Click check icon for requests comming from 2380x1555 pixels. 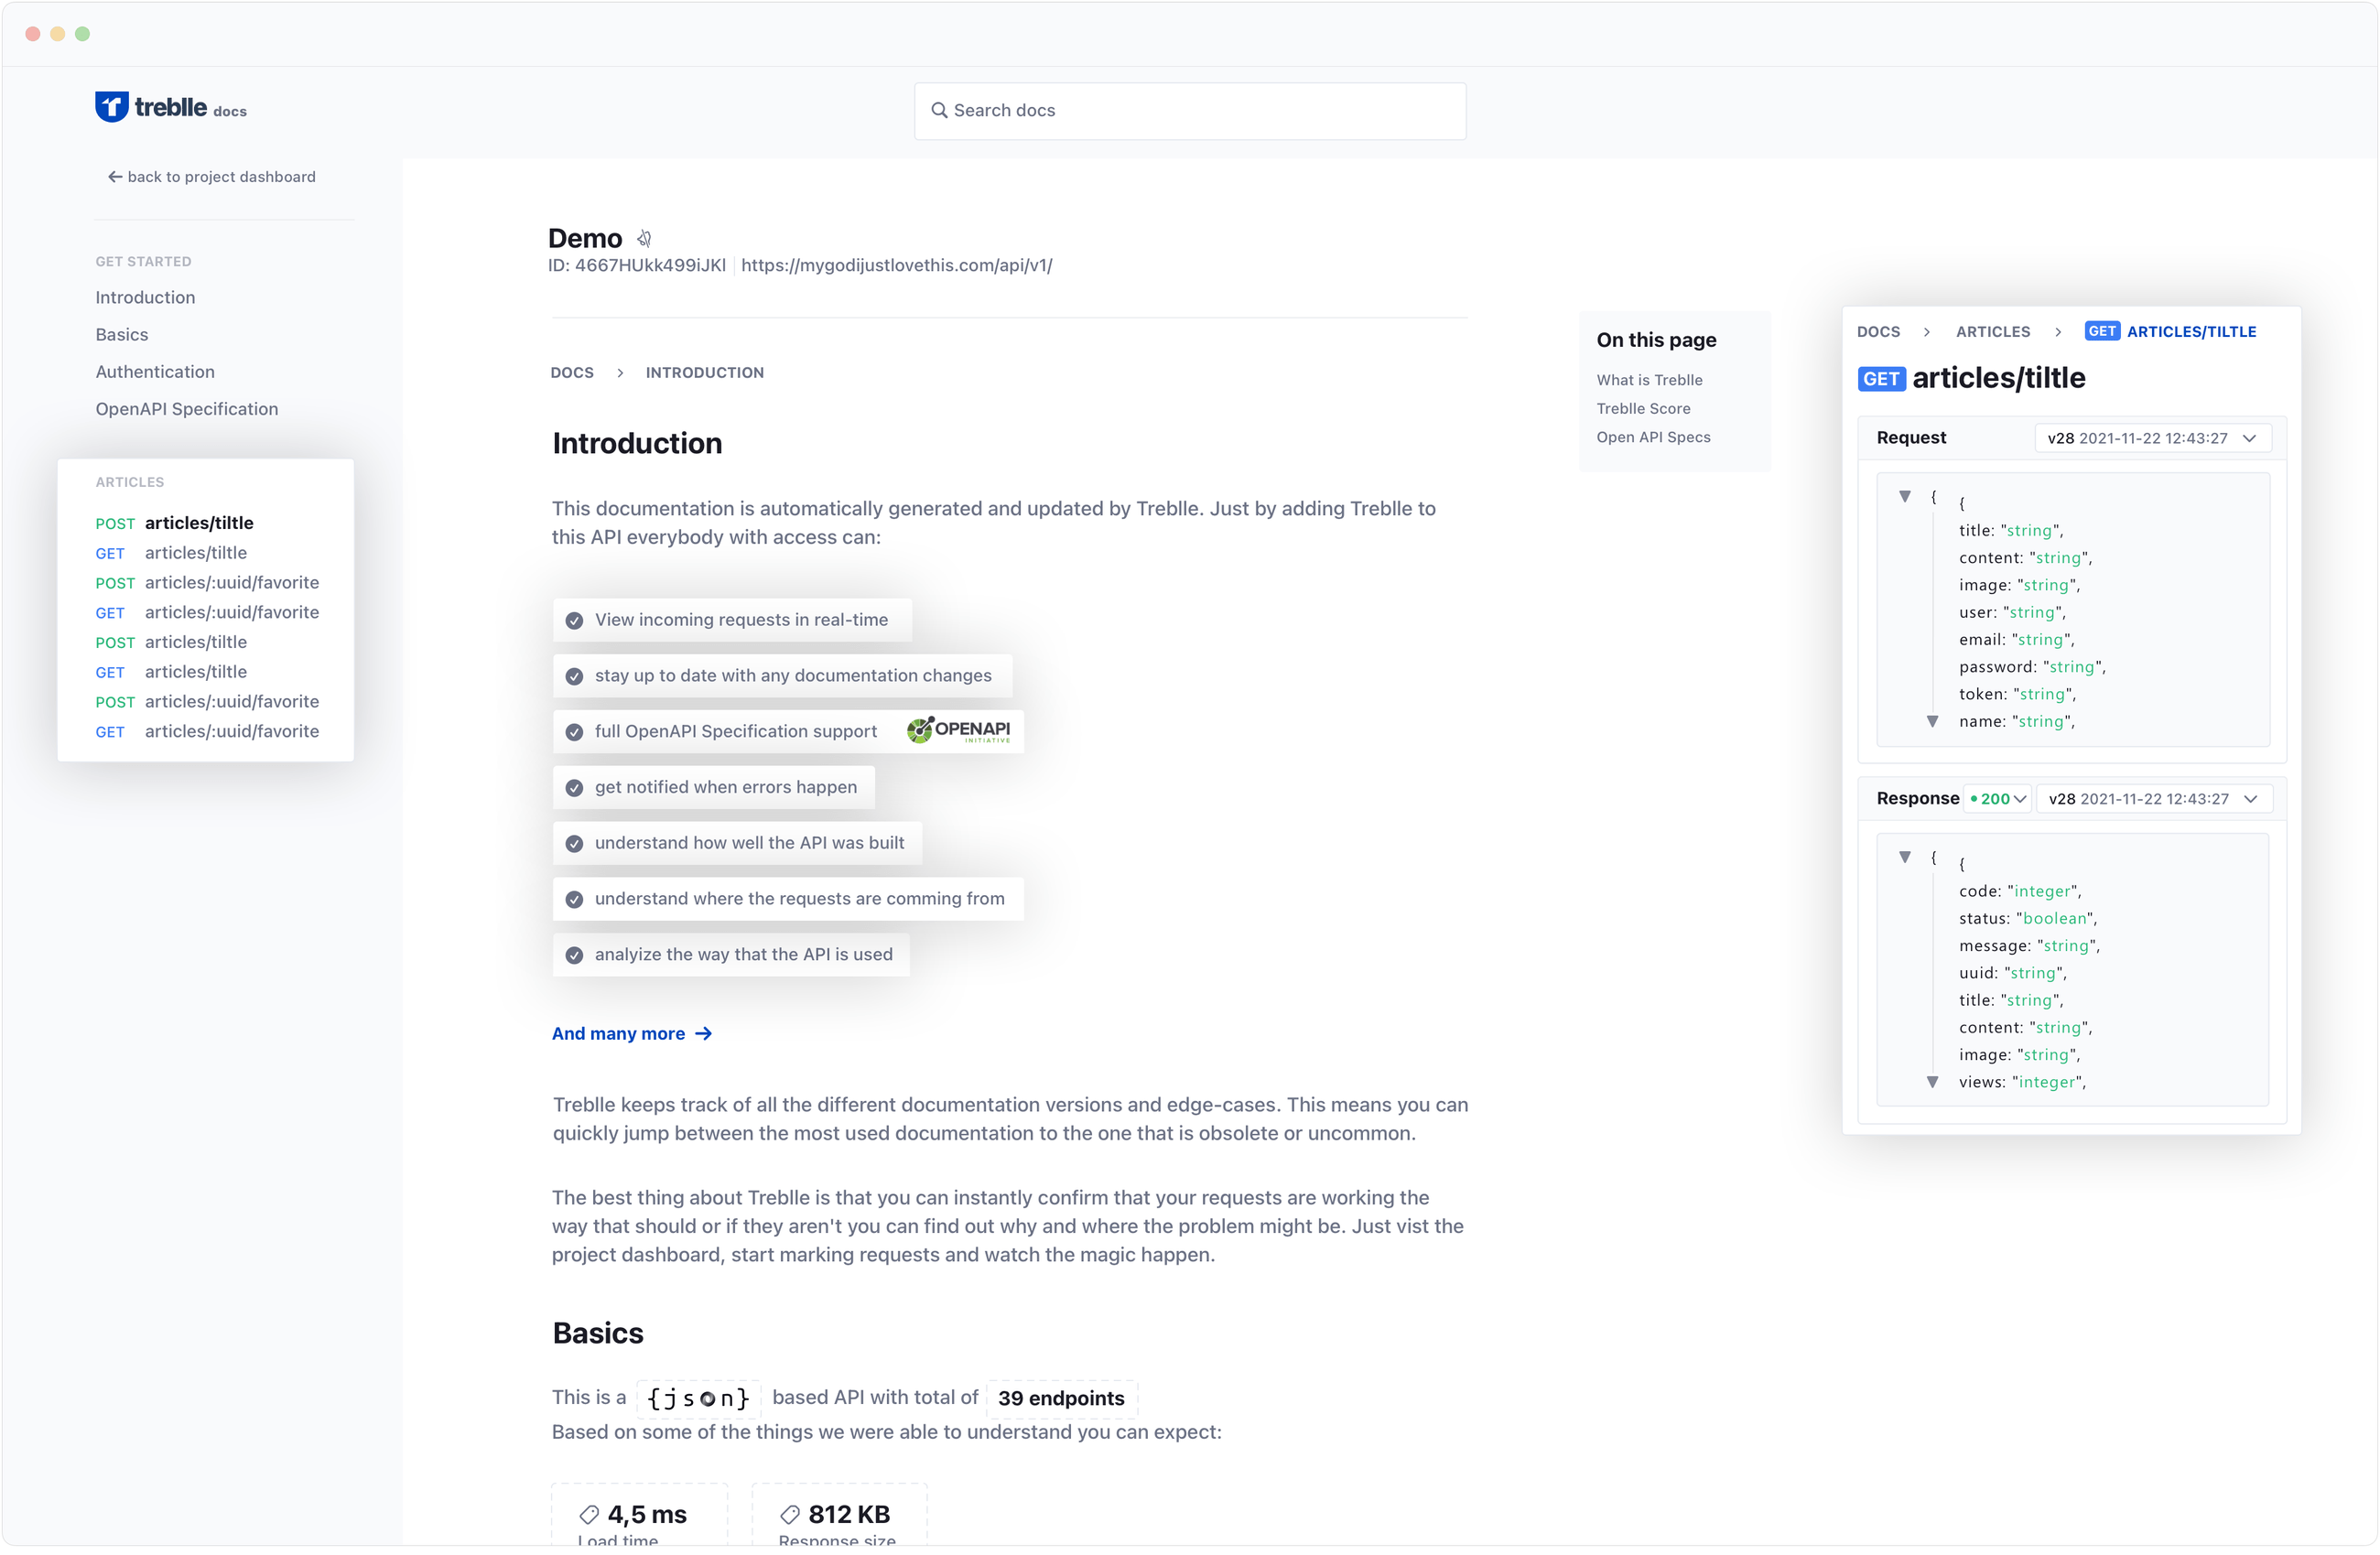pos(574,899)
